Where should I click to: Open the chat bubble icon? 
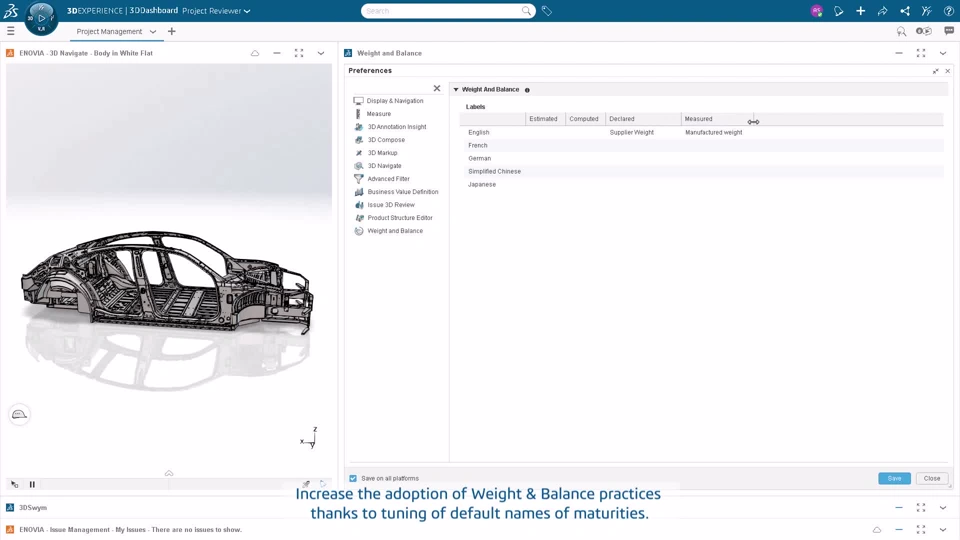(949, 31)
